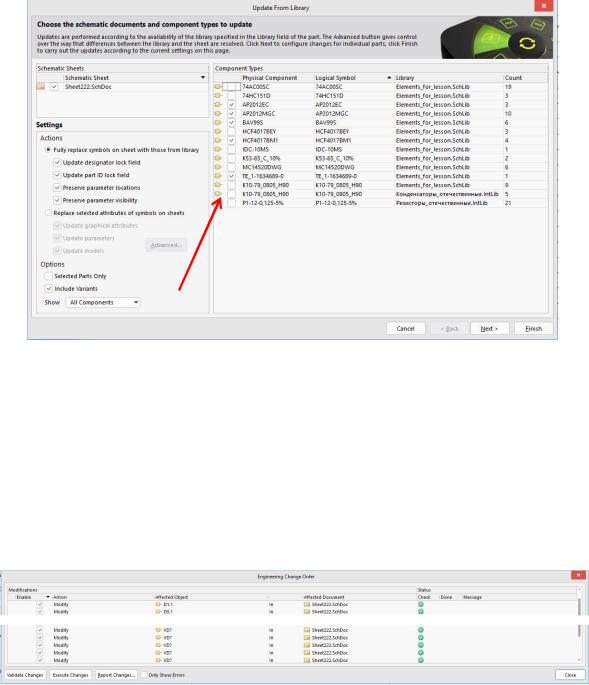Open the Enable column dropdown in change order
This screenshot has height=685, width=589.
click(x=48, y=597)
